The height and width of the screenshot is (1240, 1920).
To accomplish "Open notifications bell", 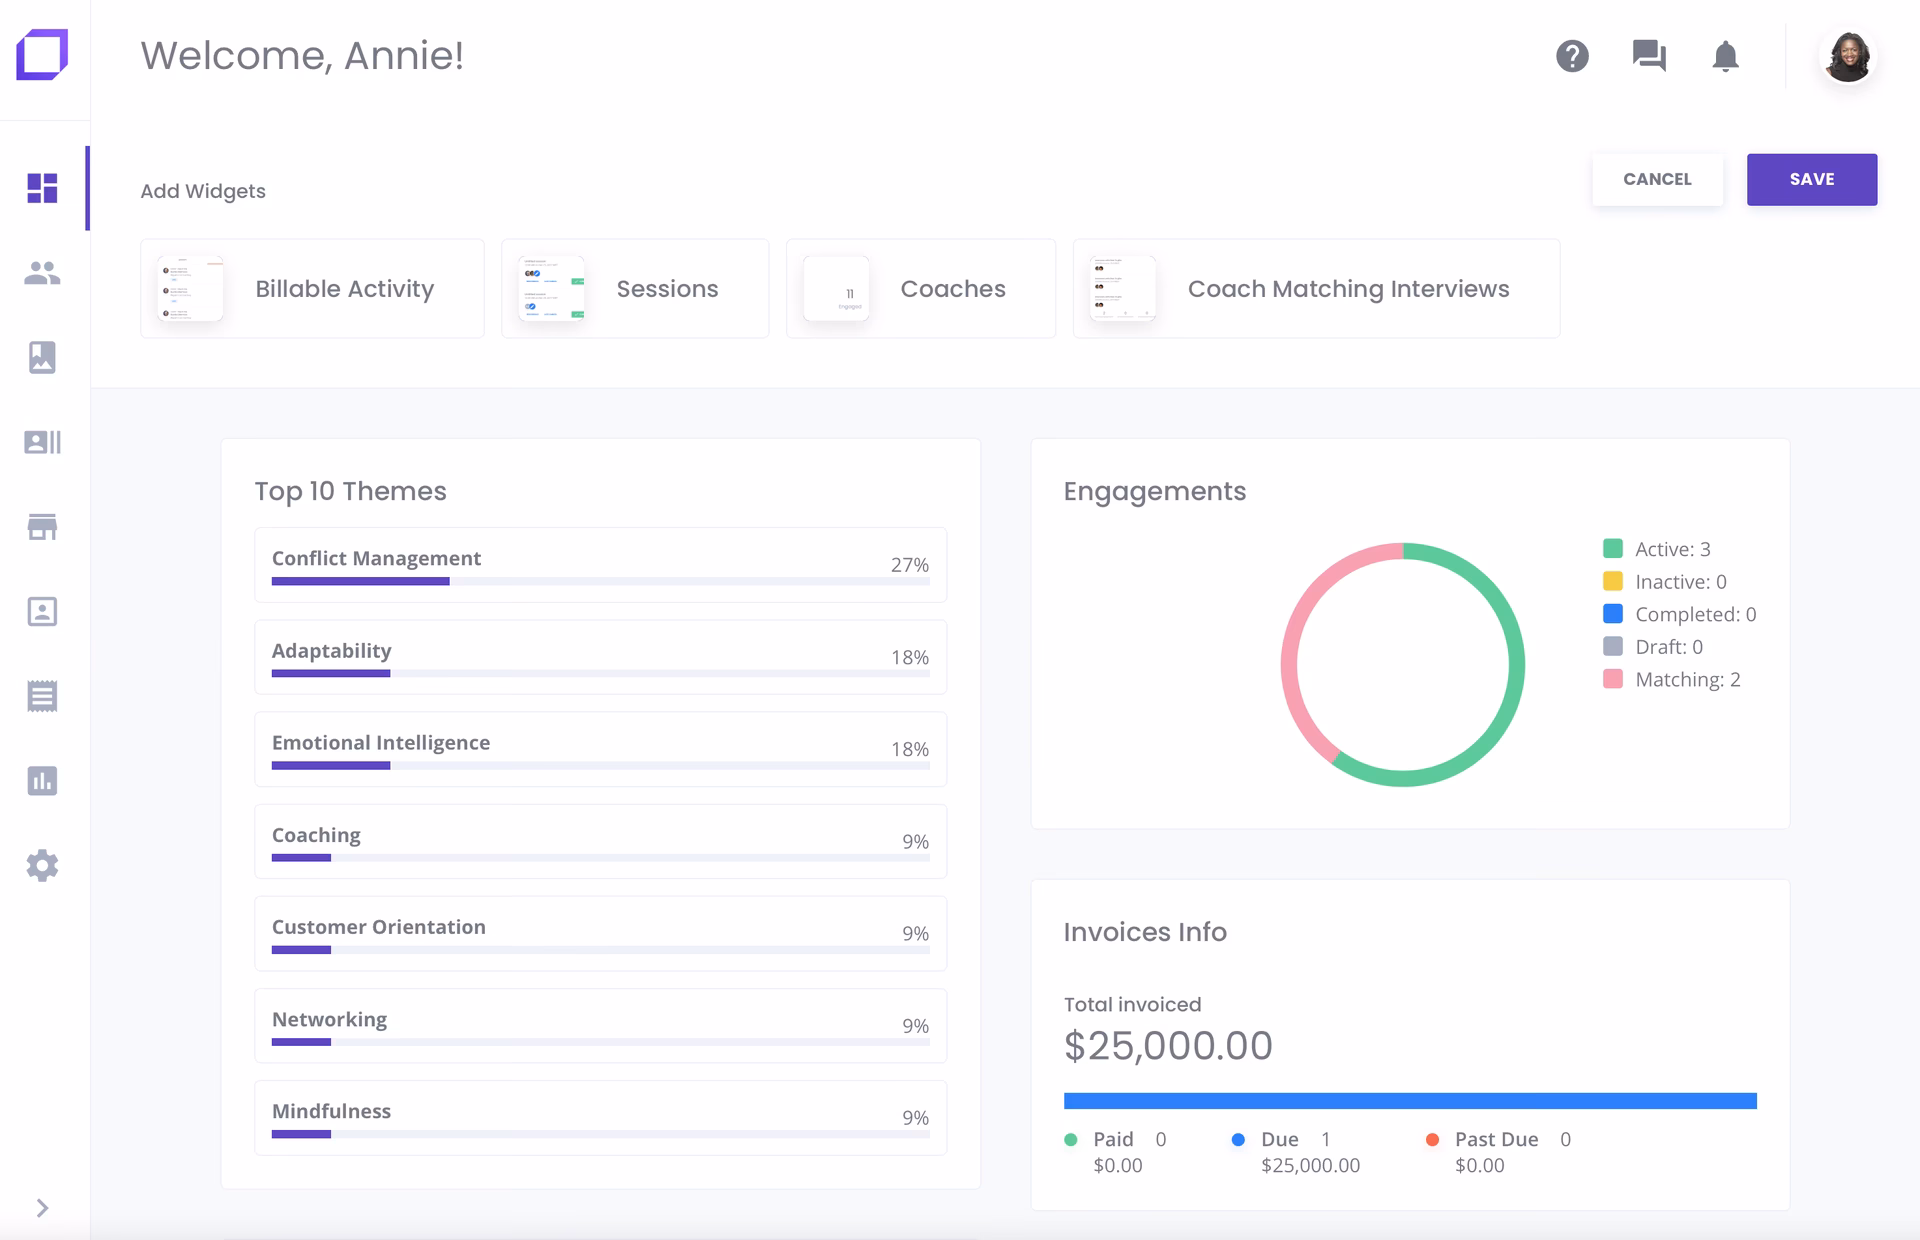I will (x=1725, y=56).
